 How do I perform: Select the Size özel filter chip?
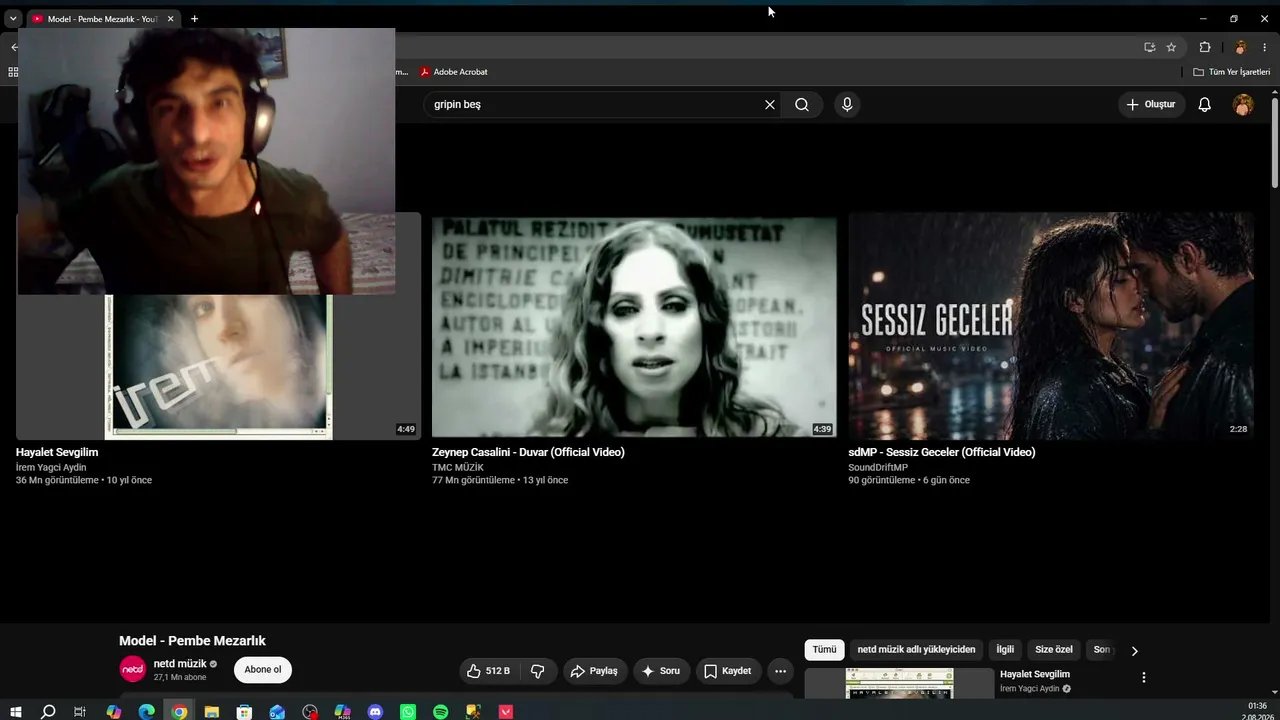coord(1054,650)
